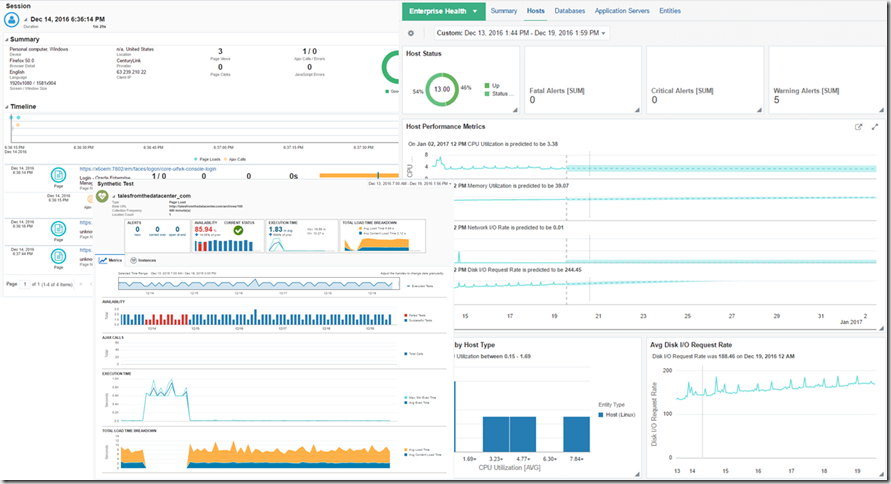Click the Avg Disk I/O Request Rate heading

[x=690, y=345]
